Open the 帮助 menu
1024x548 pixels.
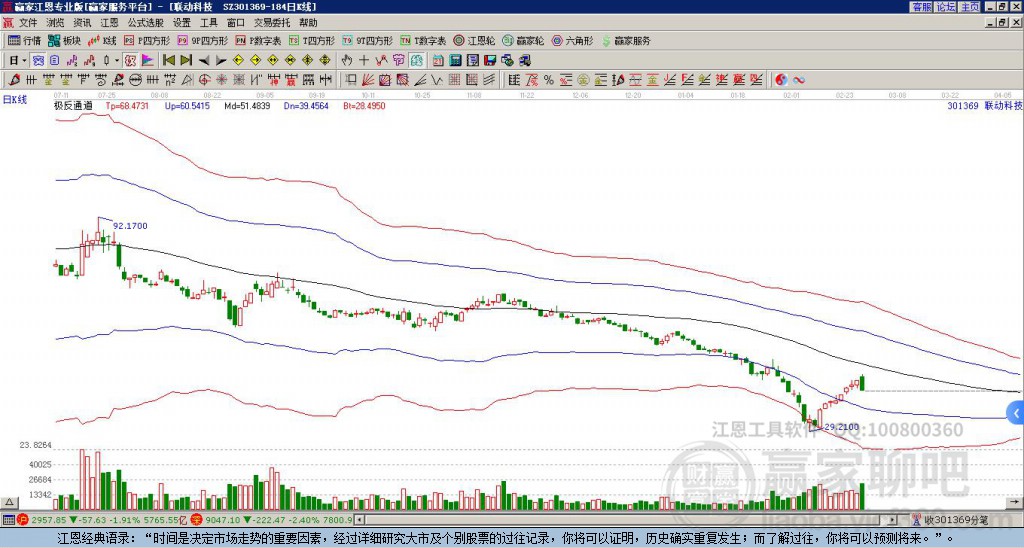point(308,23)
